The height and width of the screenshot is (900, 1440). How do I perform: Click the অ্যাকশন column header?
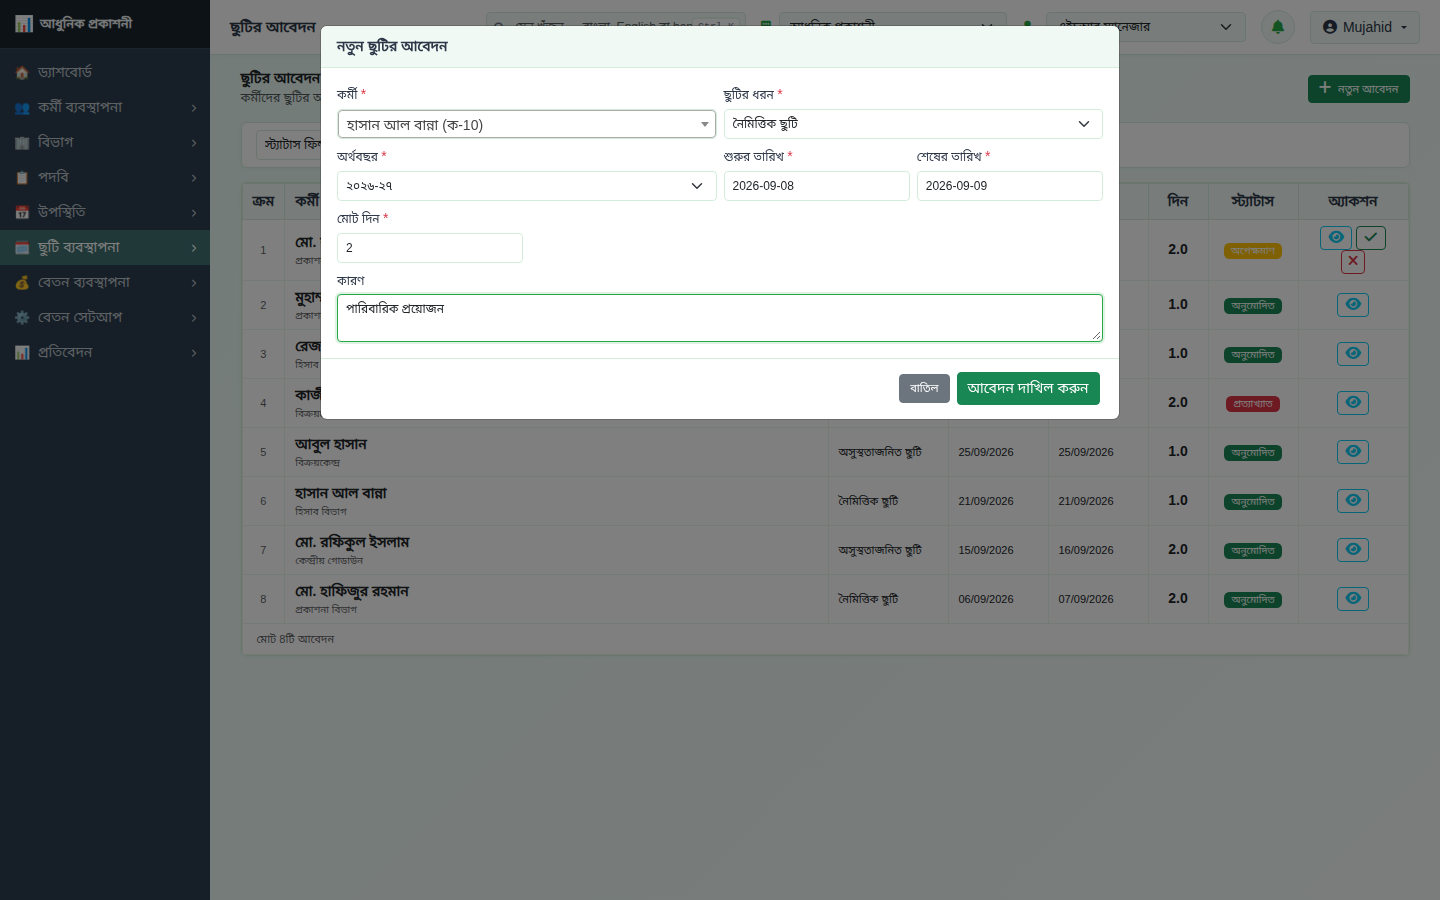(1353, 201)
